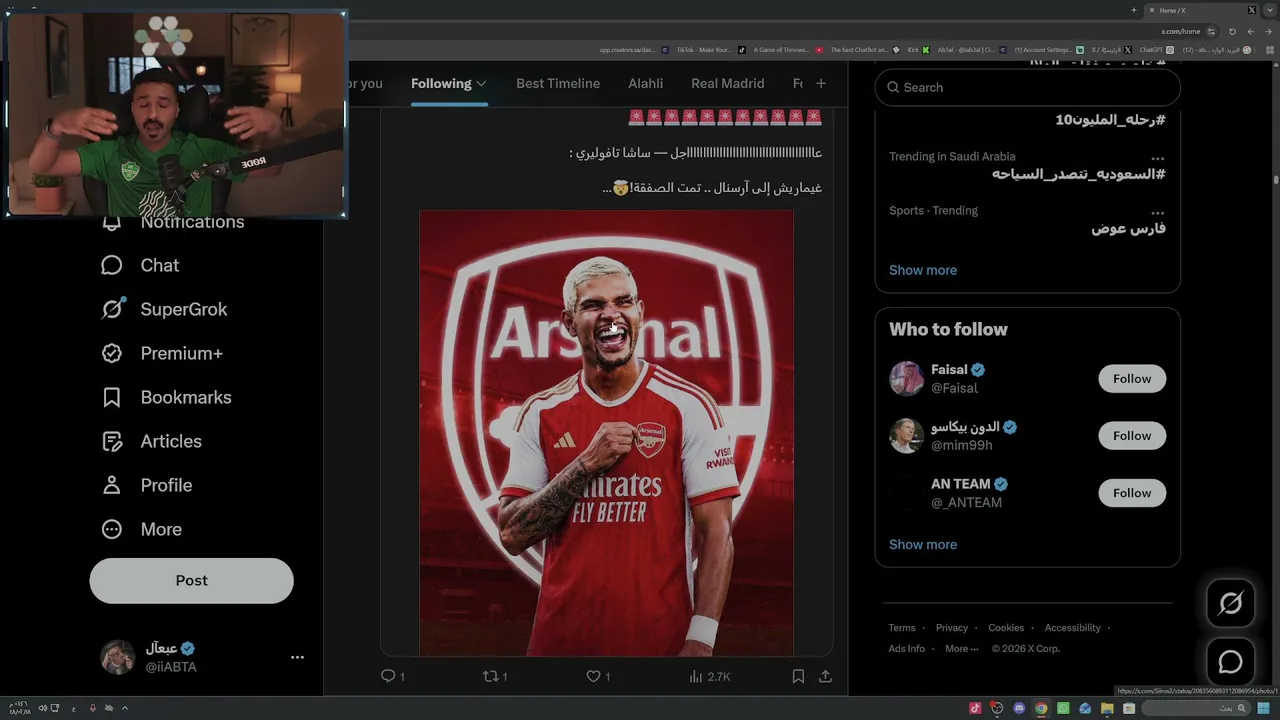
Task: Switch to the Alahli tab
Action: [646, 83]
